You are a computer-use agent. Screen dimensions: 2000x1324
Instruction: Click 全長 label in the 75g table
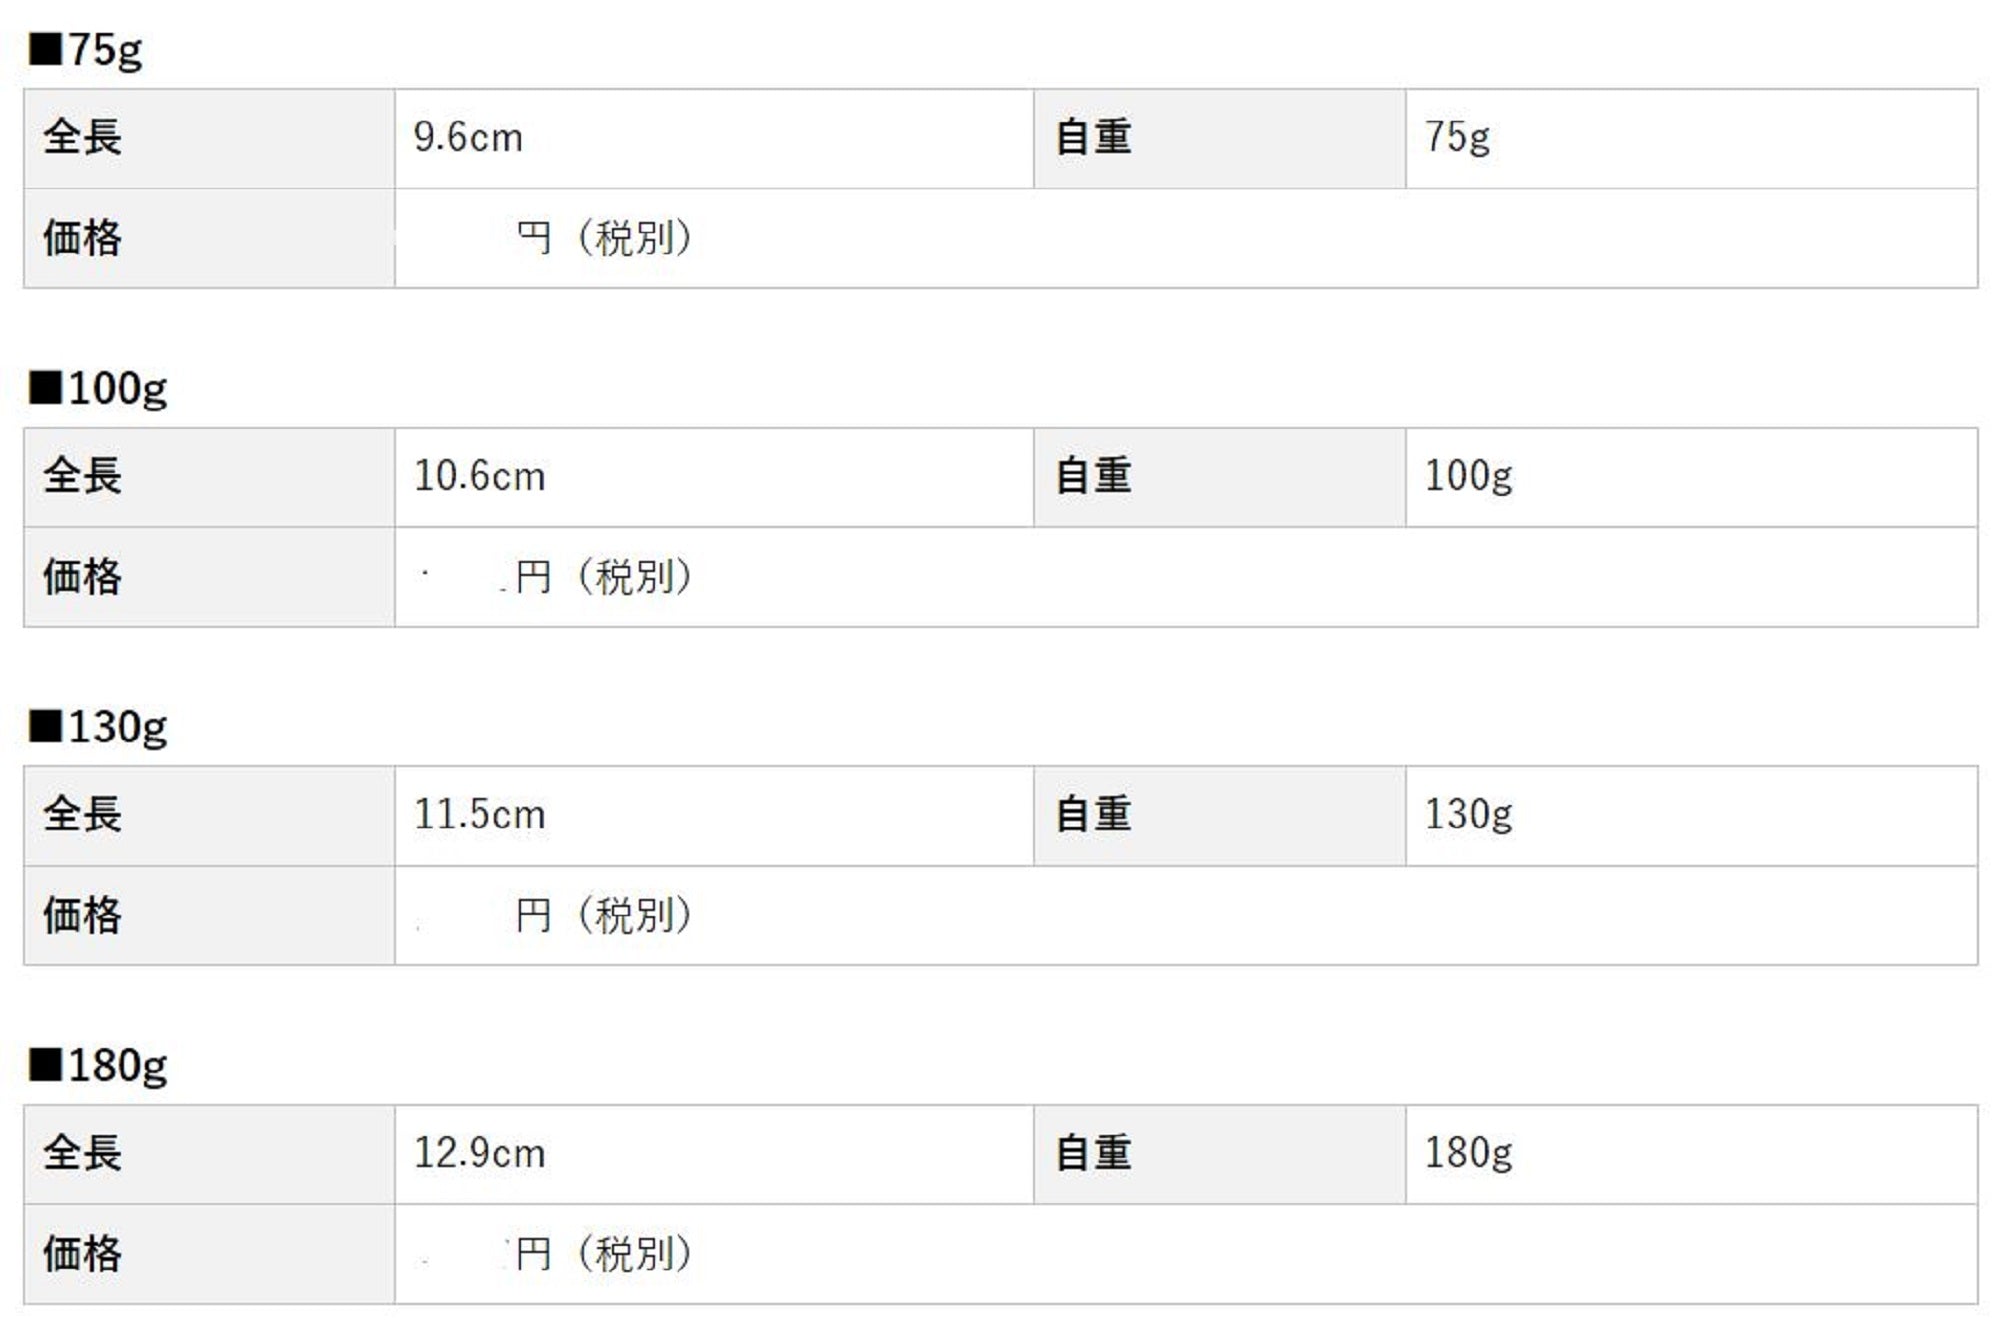82,138
